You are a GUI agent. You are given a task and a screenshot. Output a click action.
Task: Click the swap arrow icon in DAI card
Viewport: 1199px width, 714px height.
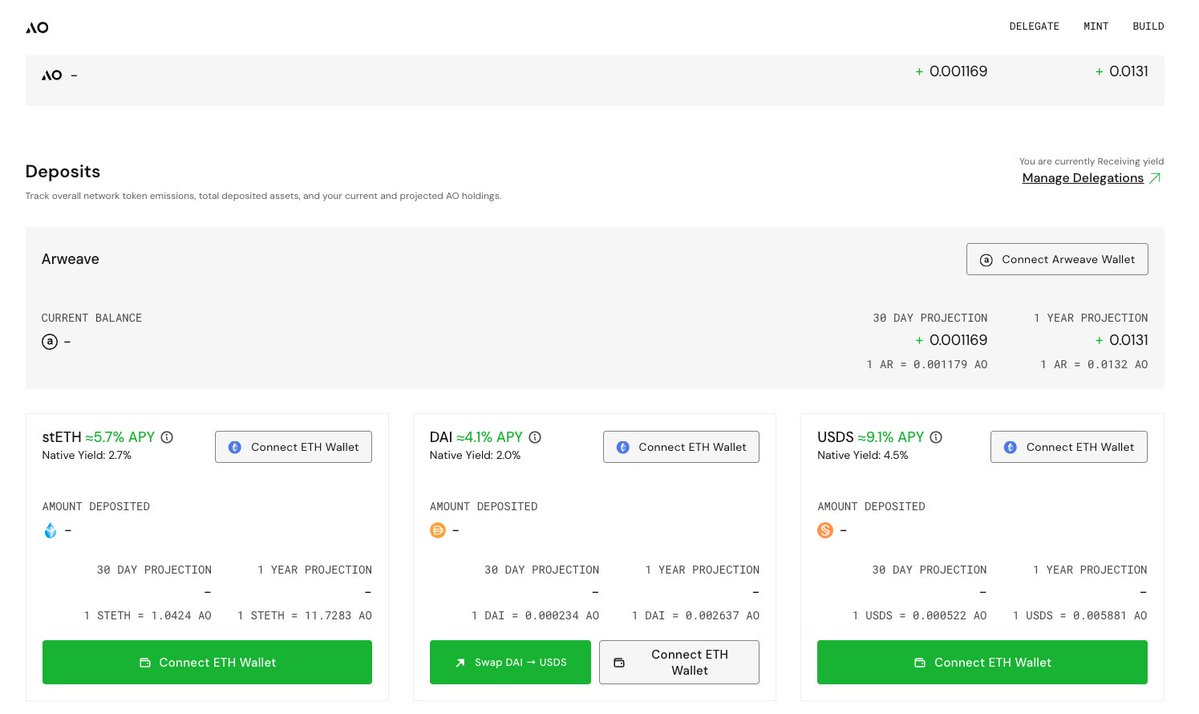coord(460,663)
